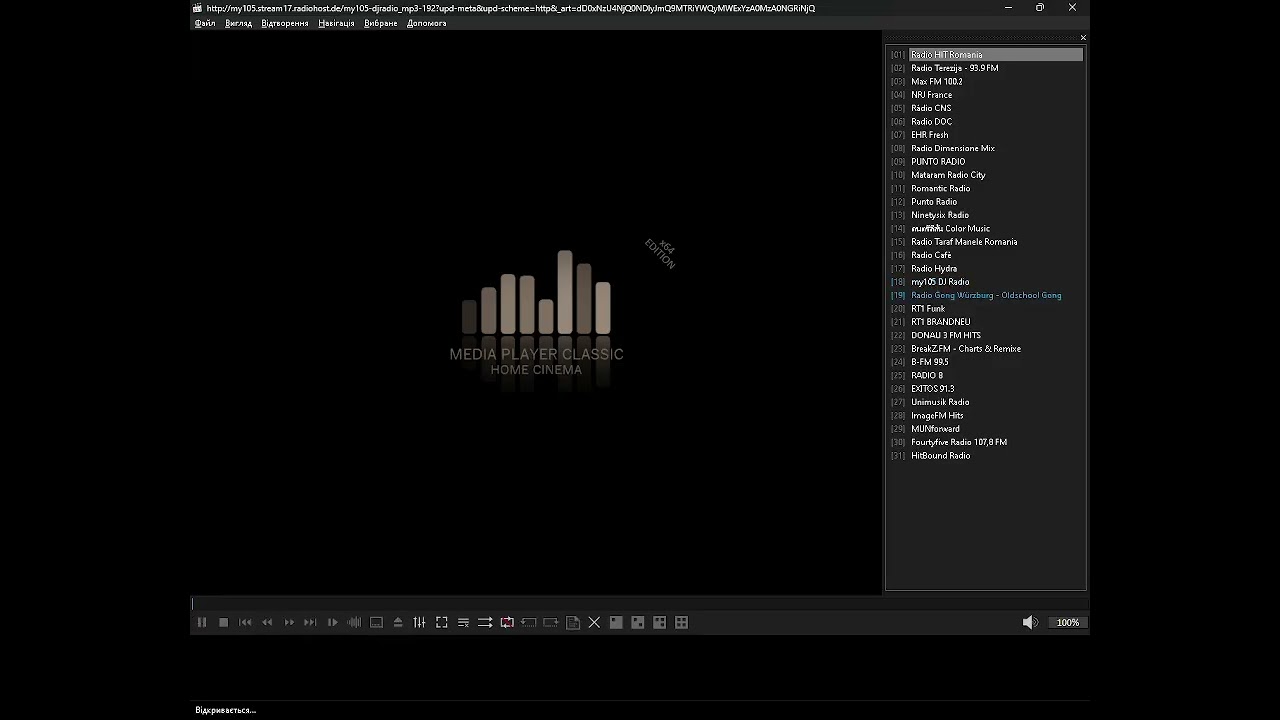
Task: Open file properties document icon
Action: click(x=573, y=622)
